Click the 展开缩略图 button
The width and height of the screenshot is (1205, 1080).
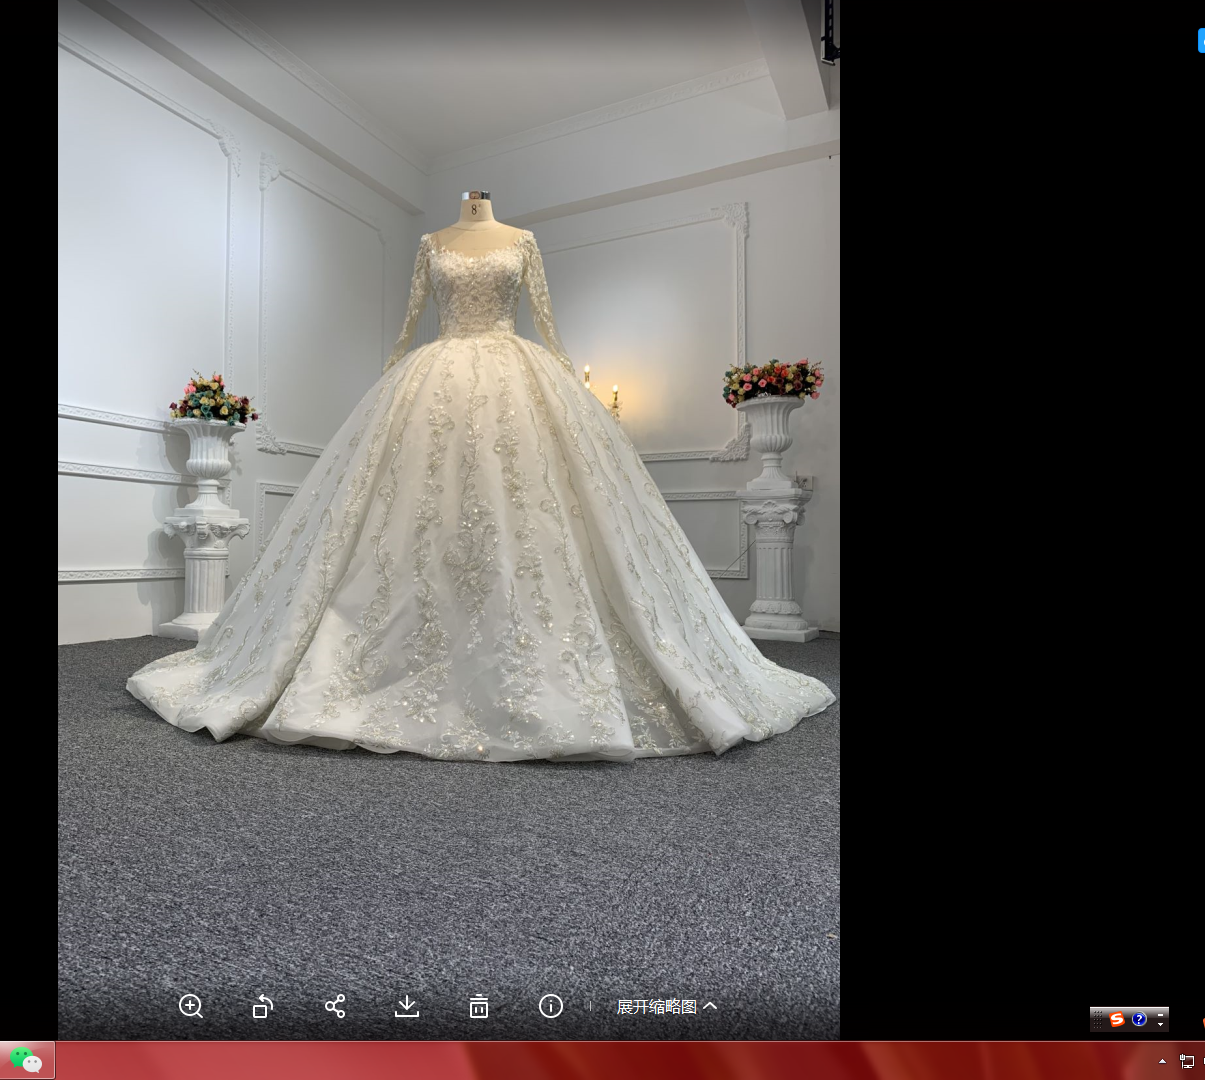tap(656, 1006)
